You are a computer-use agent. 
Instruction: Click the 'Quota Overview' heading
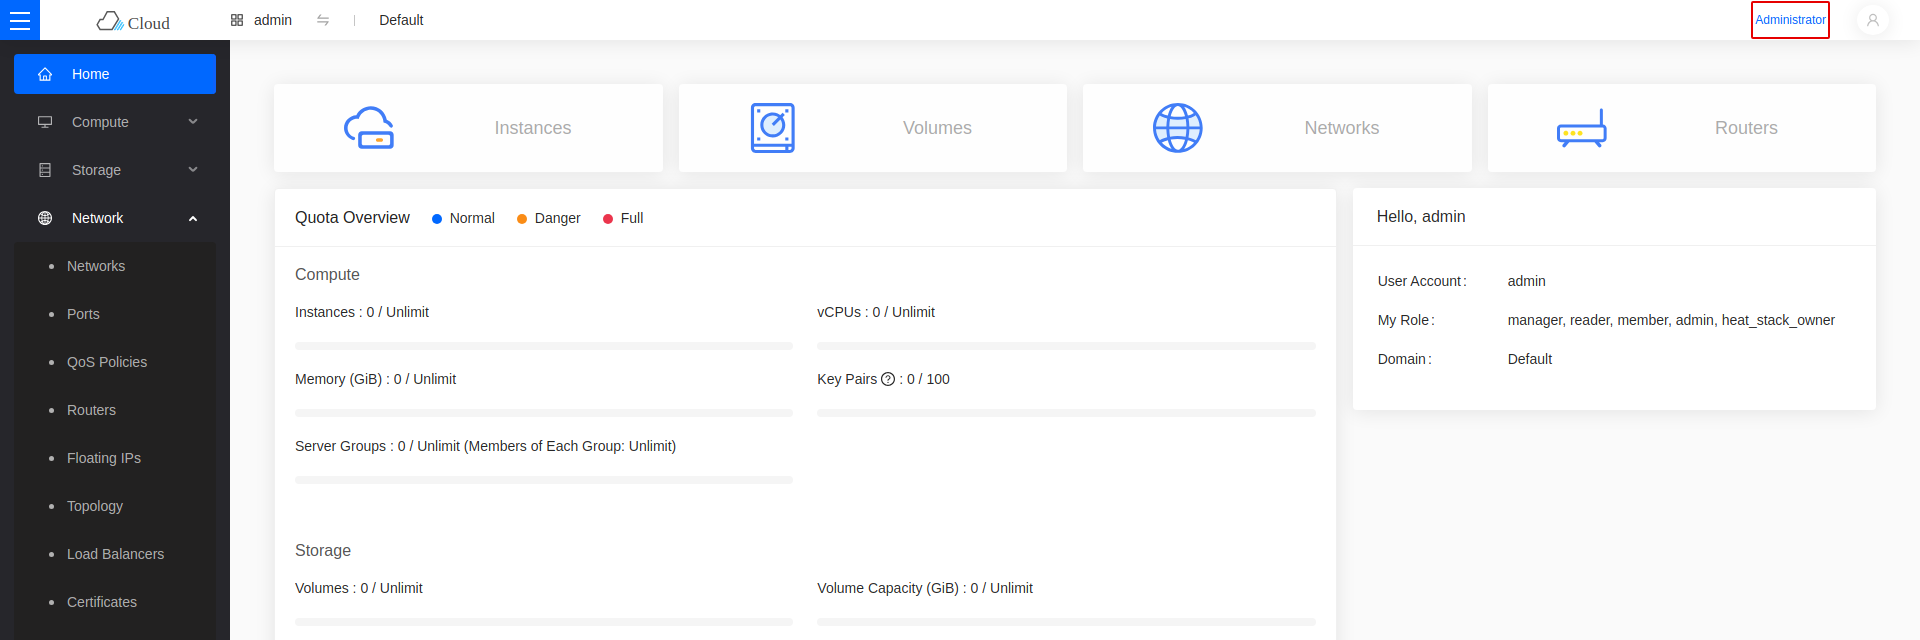pos(352,218)
